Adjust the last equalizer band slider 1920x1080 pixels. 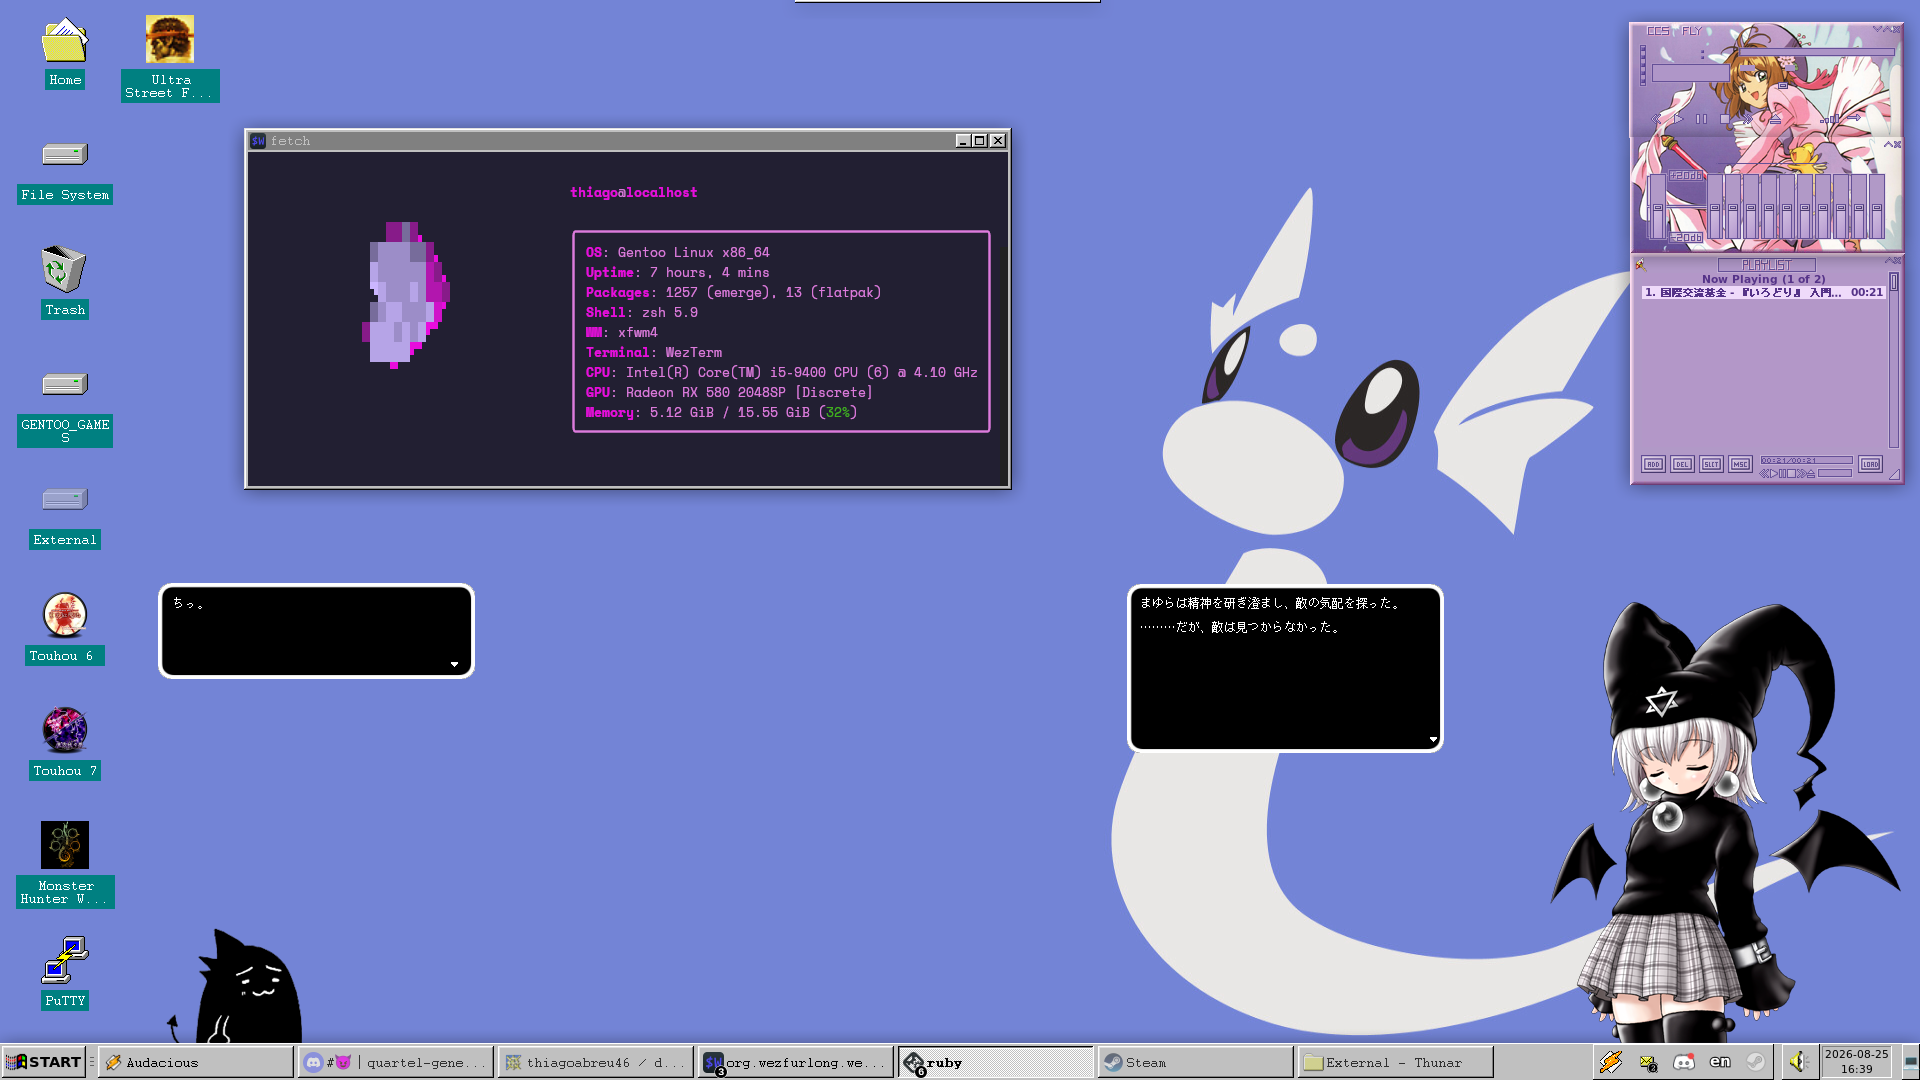pyautogui.click(x=1877, y=207)
